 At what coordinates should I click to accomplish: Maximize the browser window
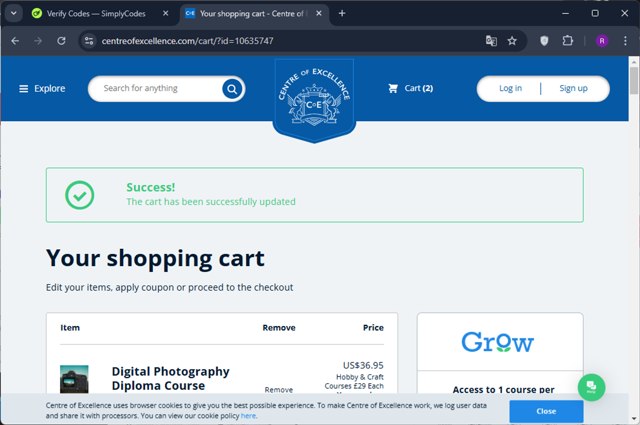595,13
